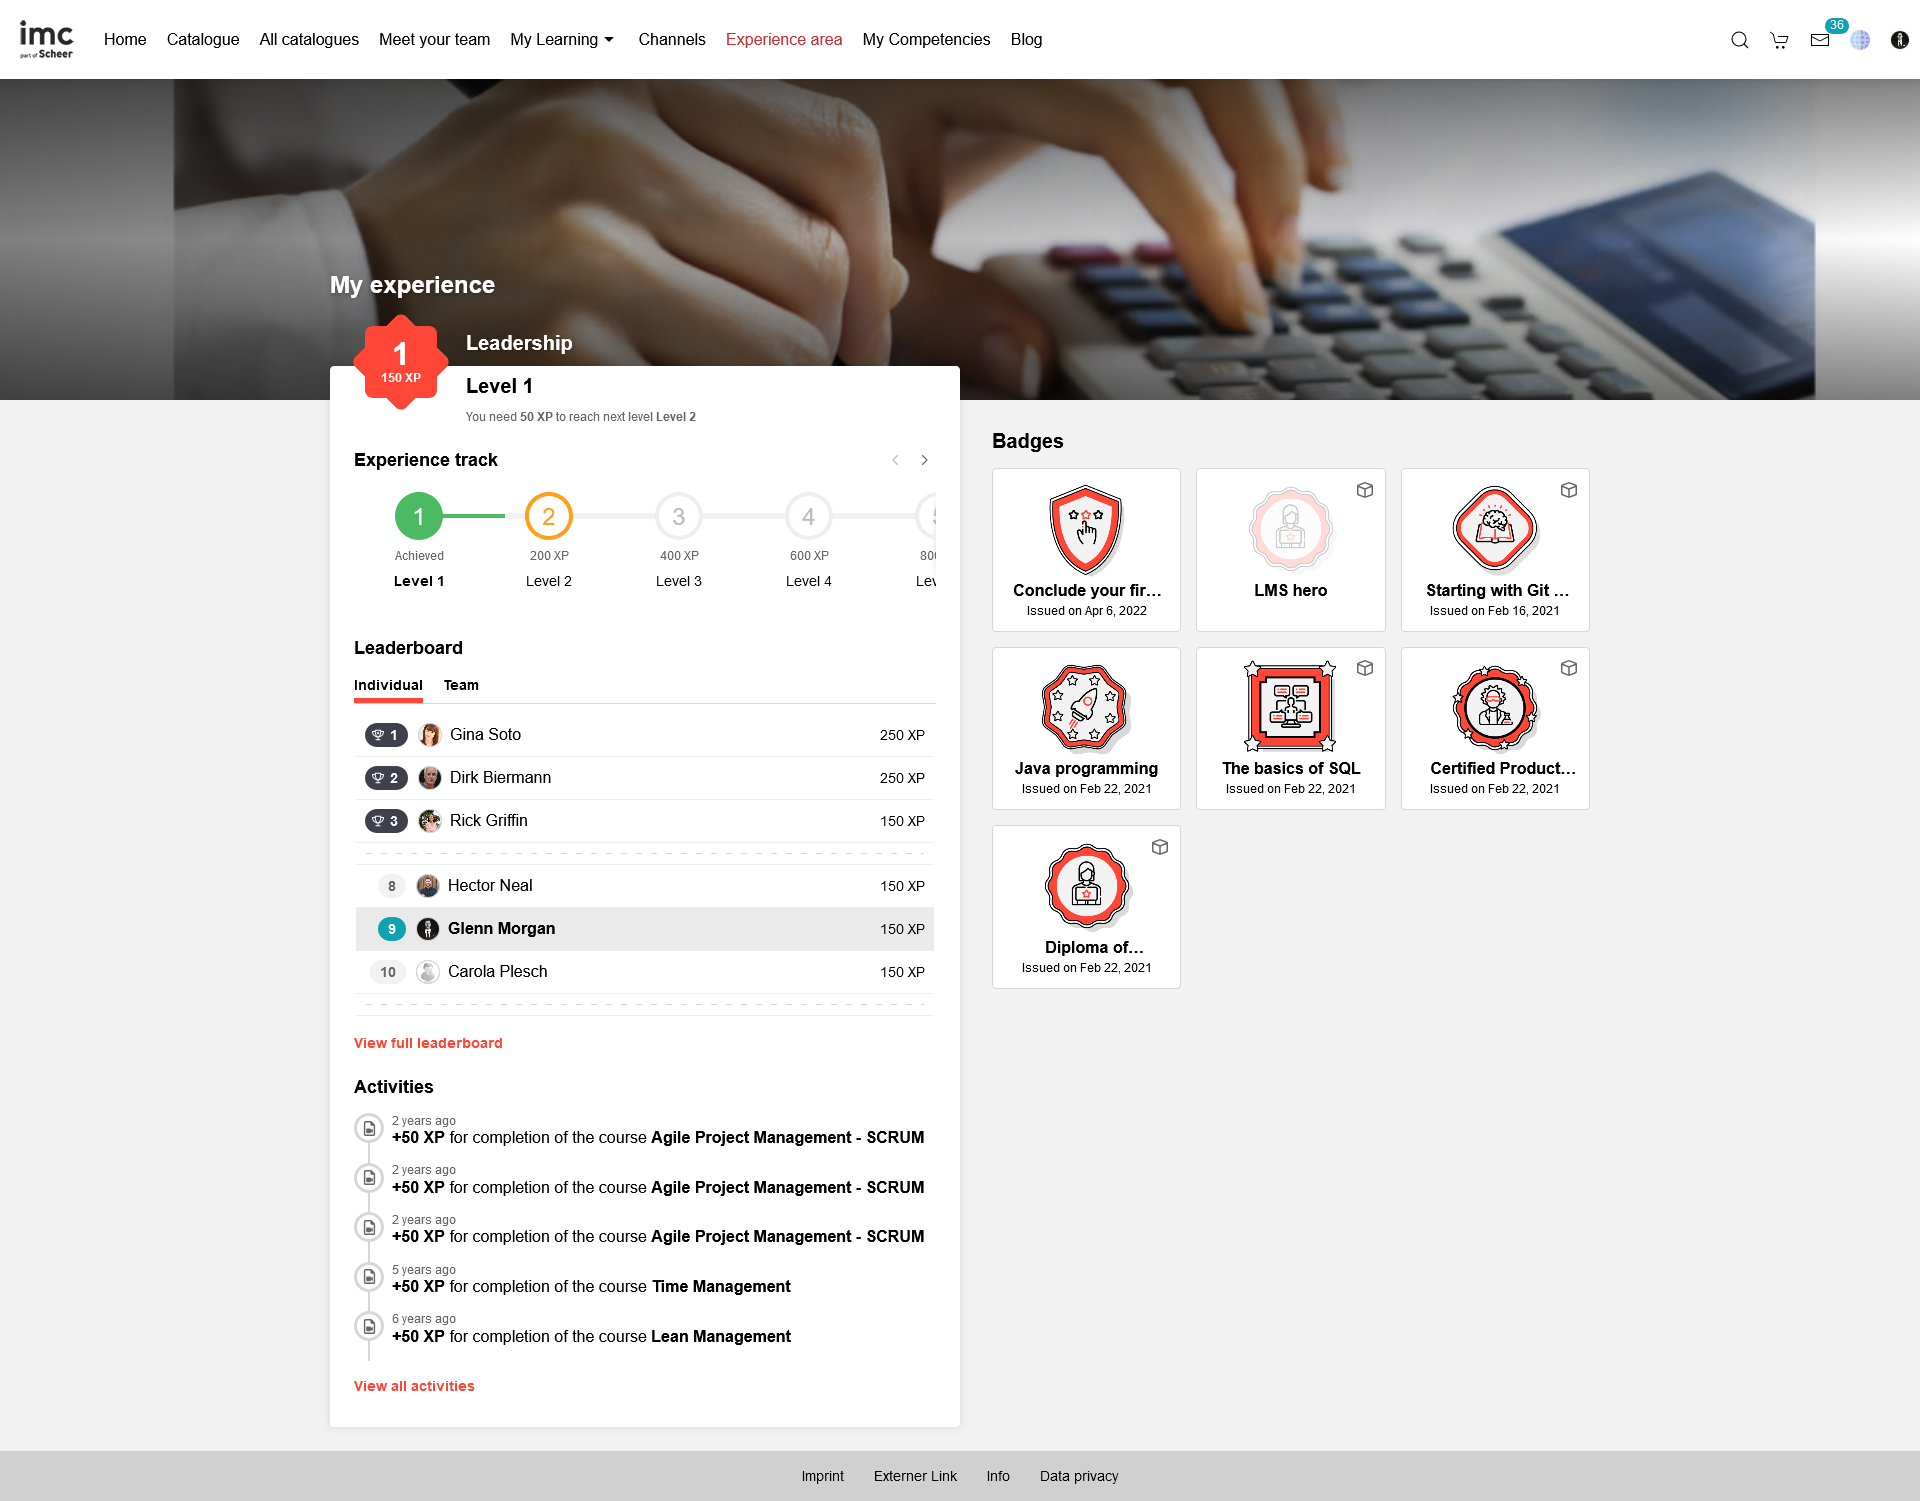The width and height of the screenshot is (1920, 1501).
Task: Click View full leaderboard link
Action: (428, 1043)
